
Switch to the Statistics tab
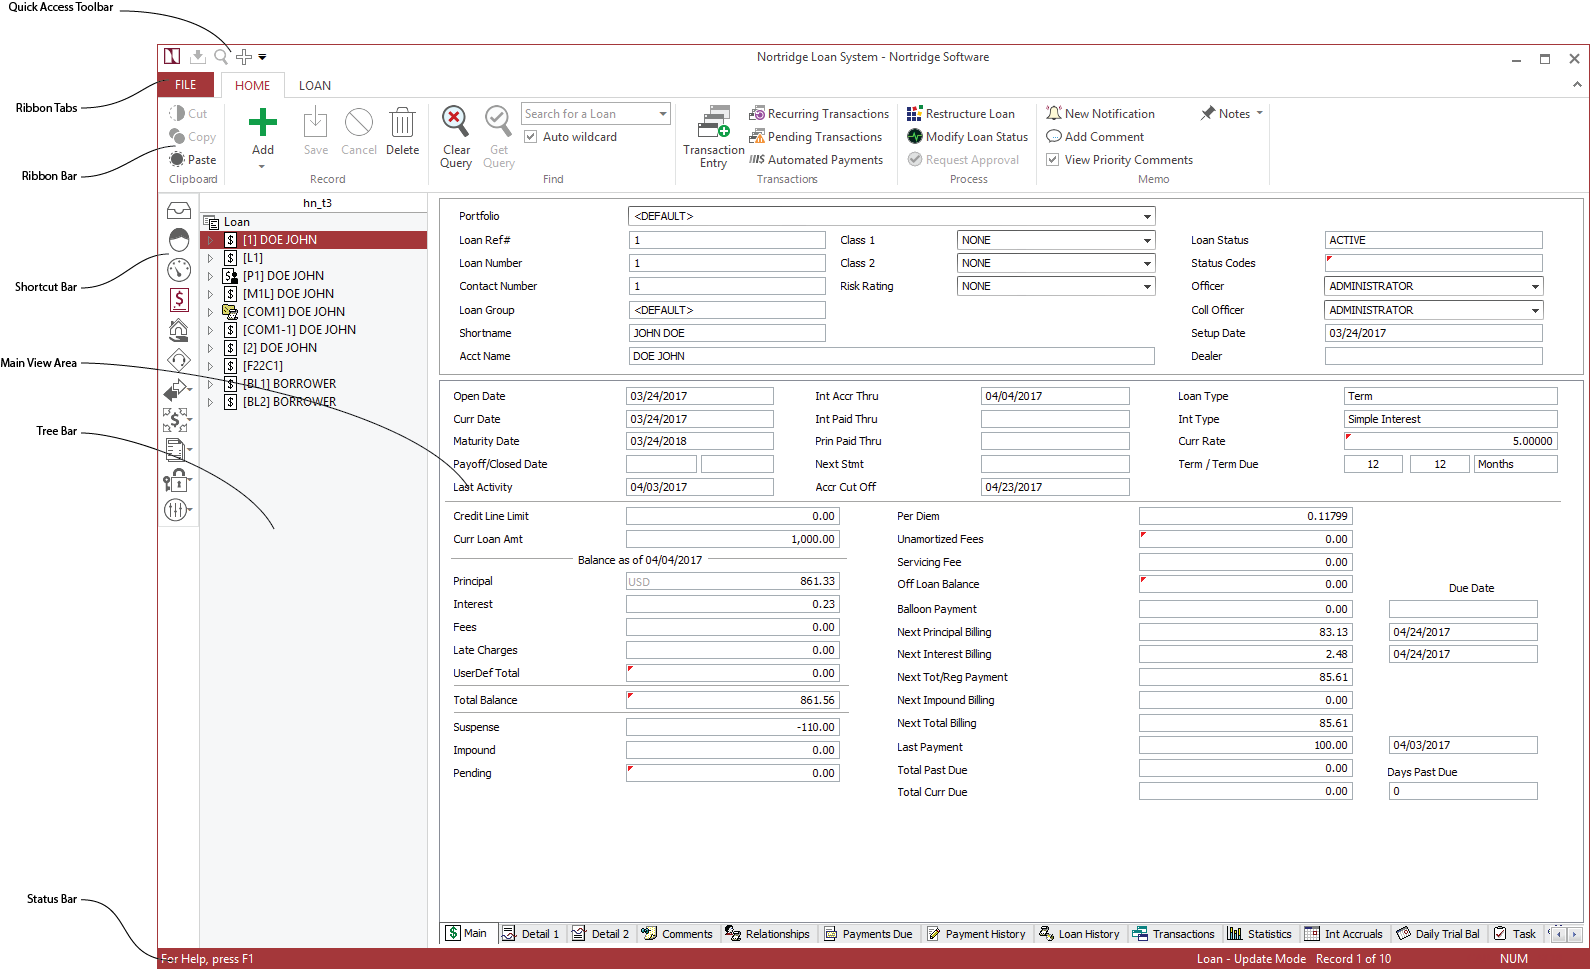click(1259, 934)
